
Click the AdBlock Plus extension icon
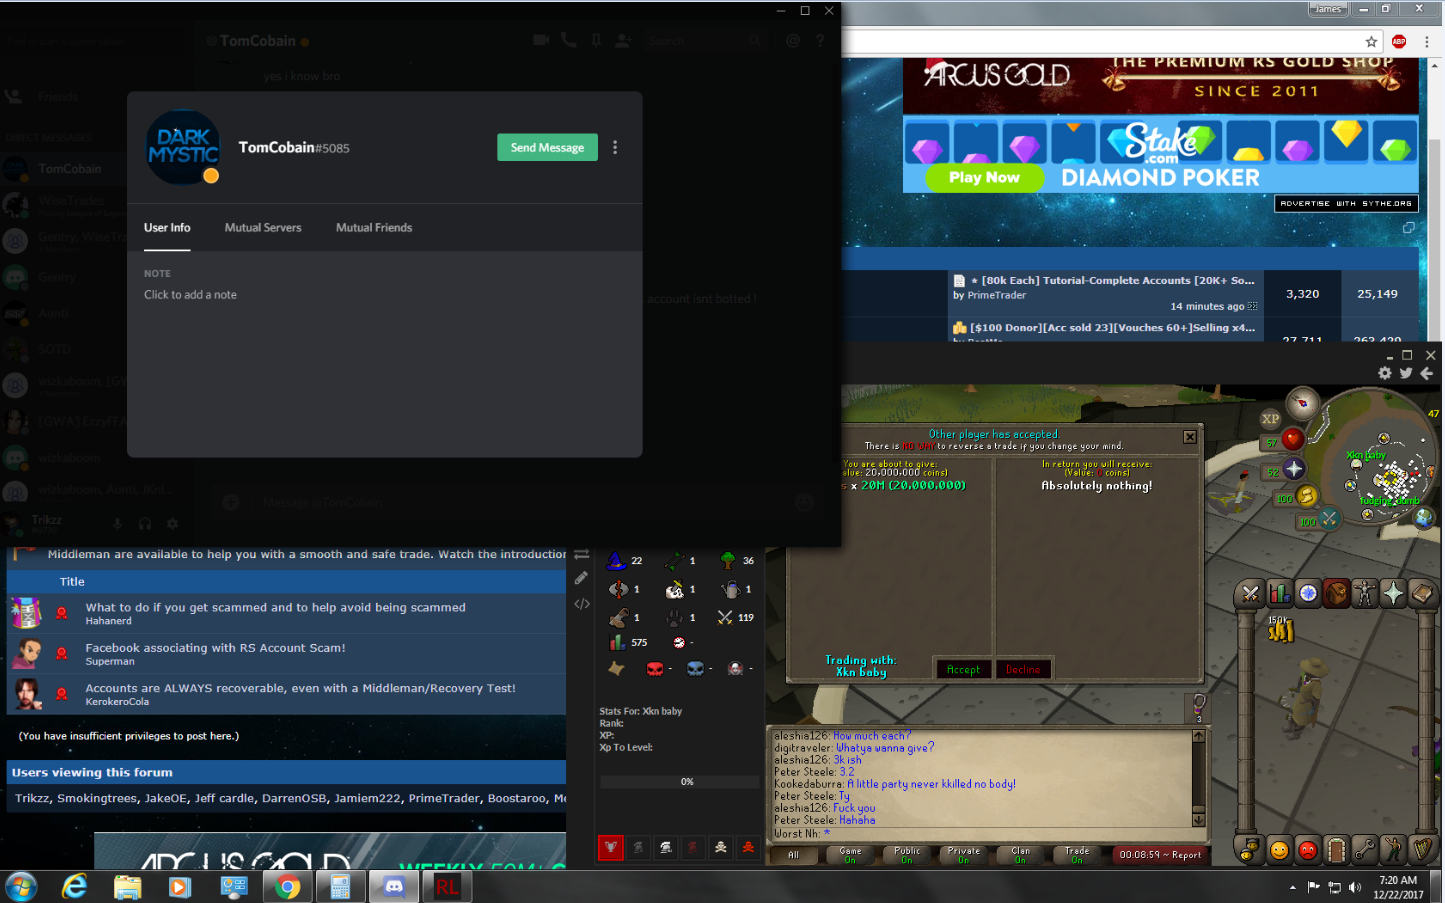[1399, 41]
